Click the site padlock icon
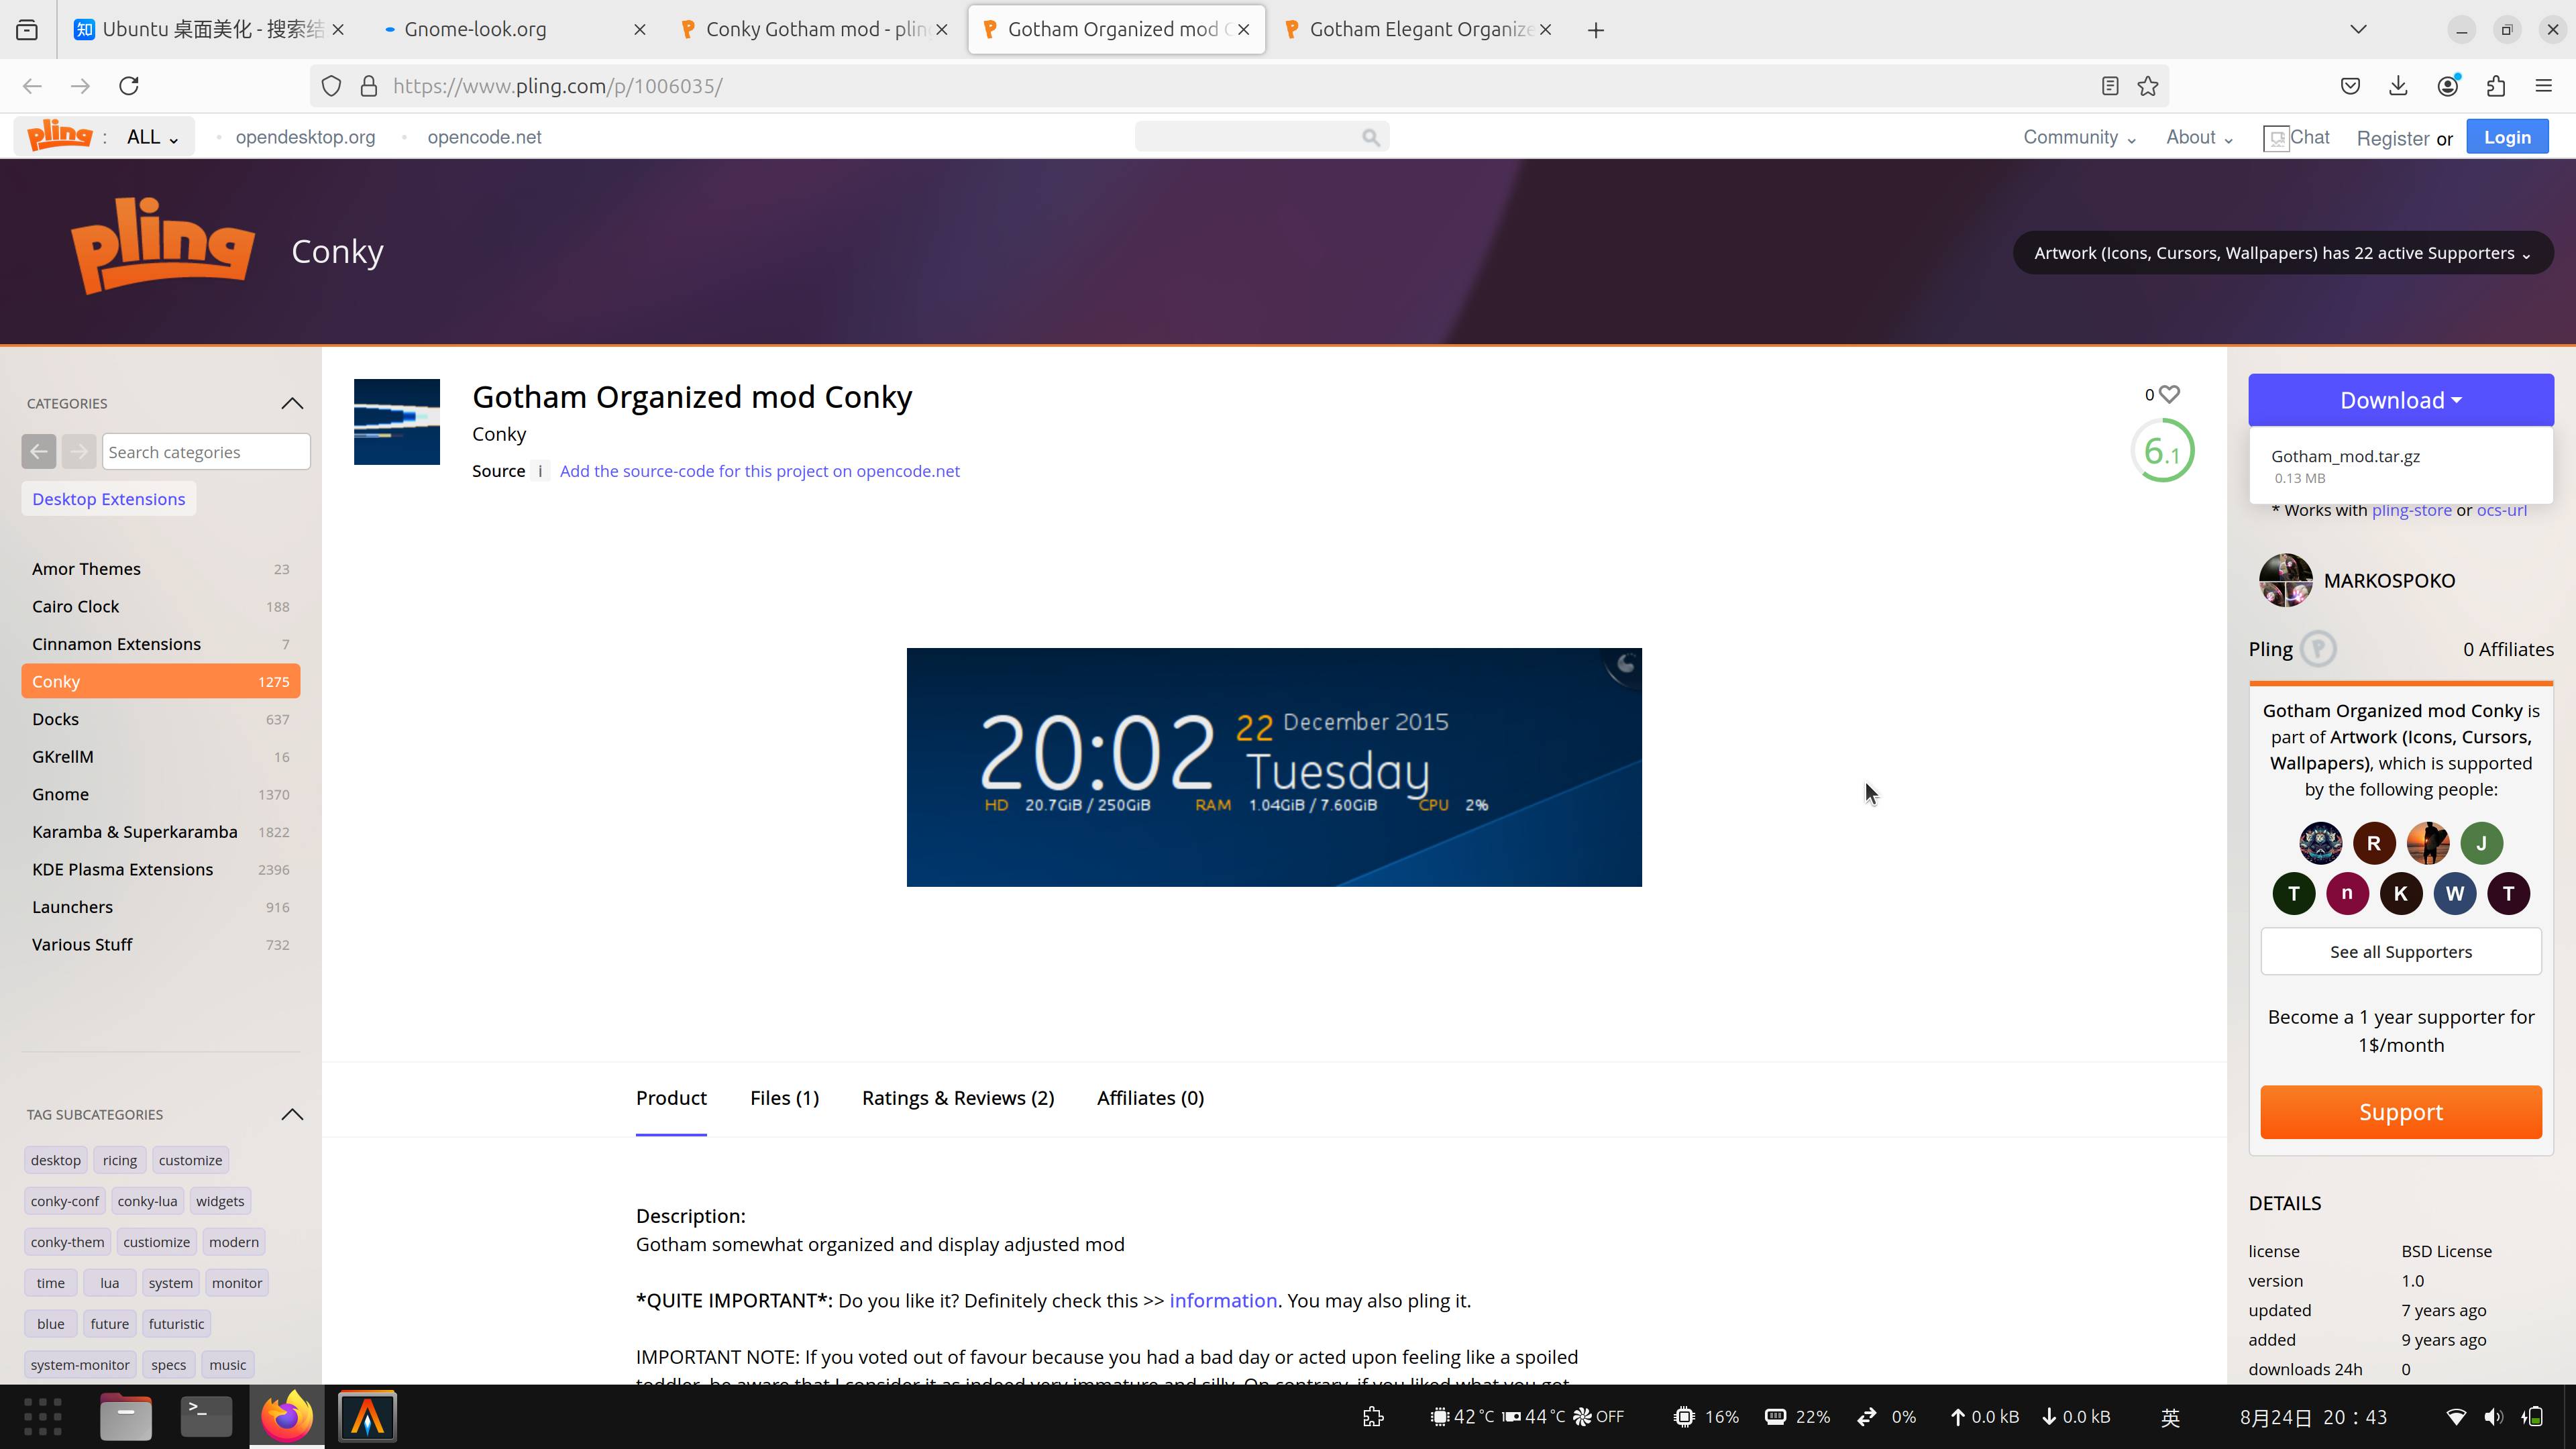 coord(368,86)
